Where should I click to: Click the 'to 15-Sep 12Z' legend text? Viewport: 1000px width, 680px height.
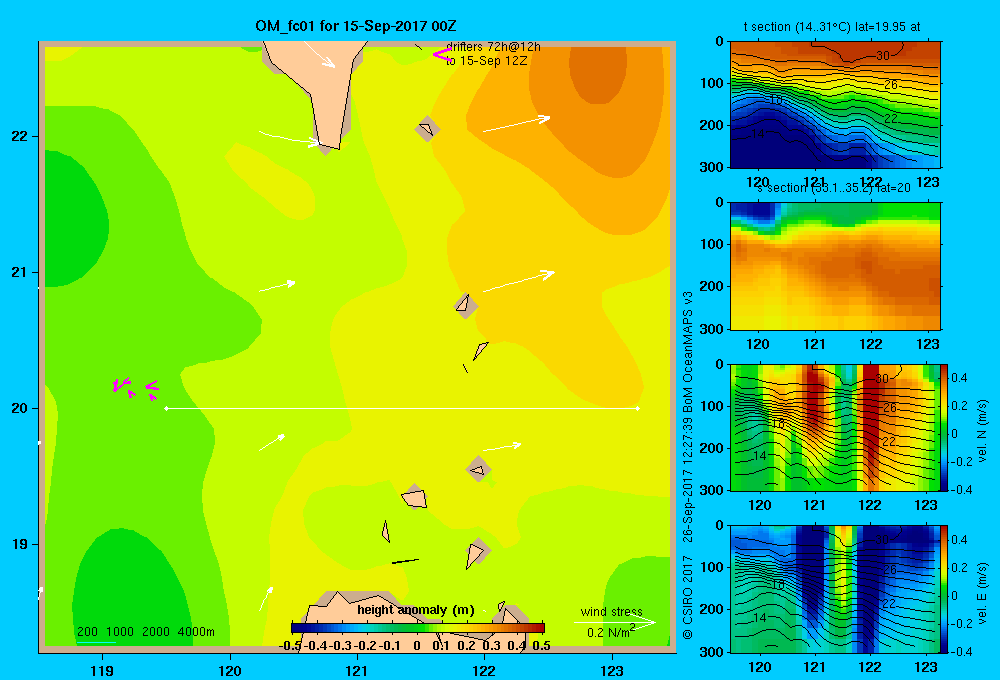(487, 61)
